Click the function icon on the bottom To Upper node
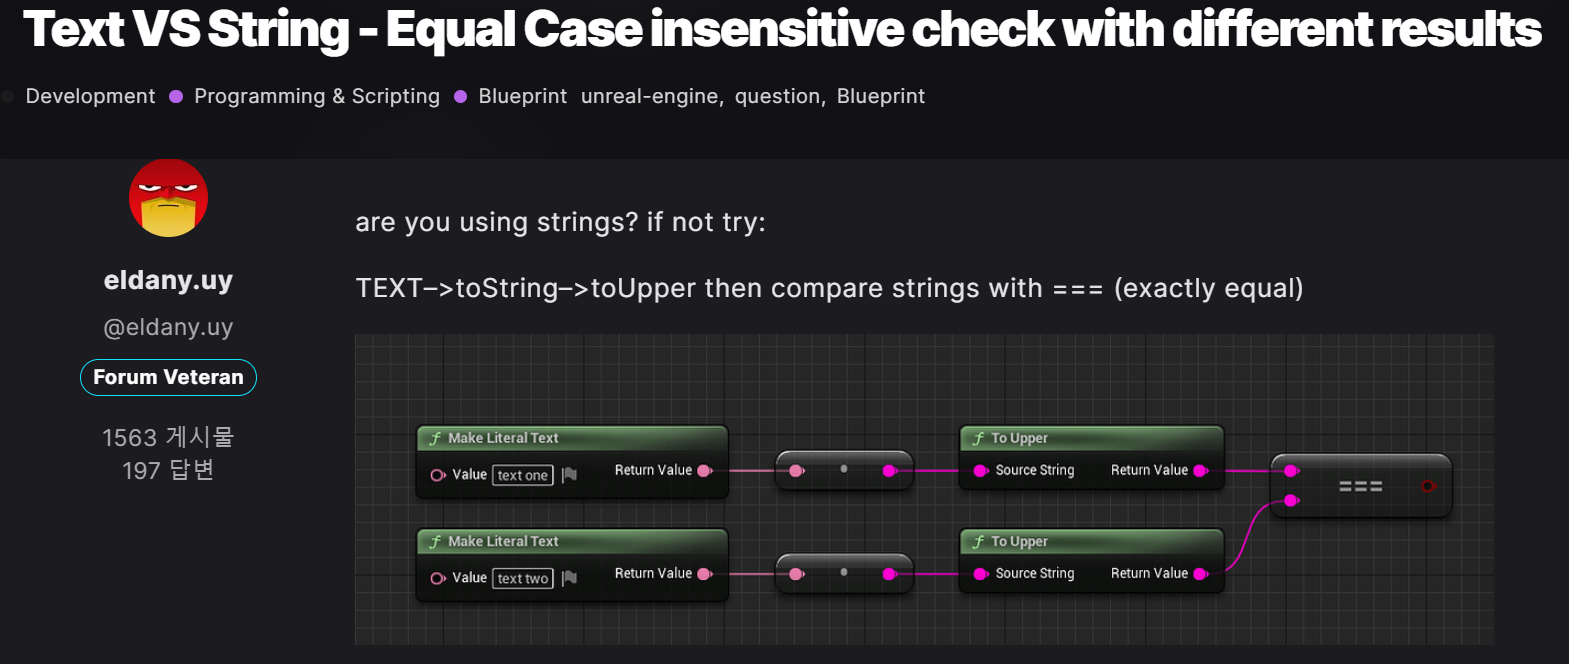Screen dimensions: 1569x664 pos(978,542)
